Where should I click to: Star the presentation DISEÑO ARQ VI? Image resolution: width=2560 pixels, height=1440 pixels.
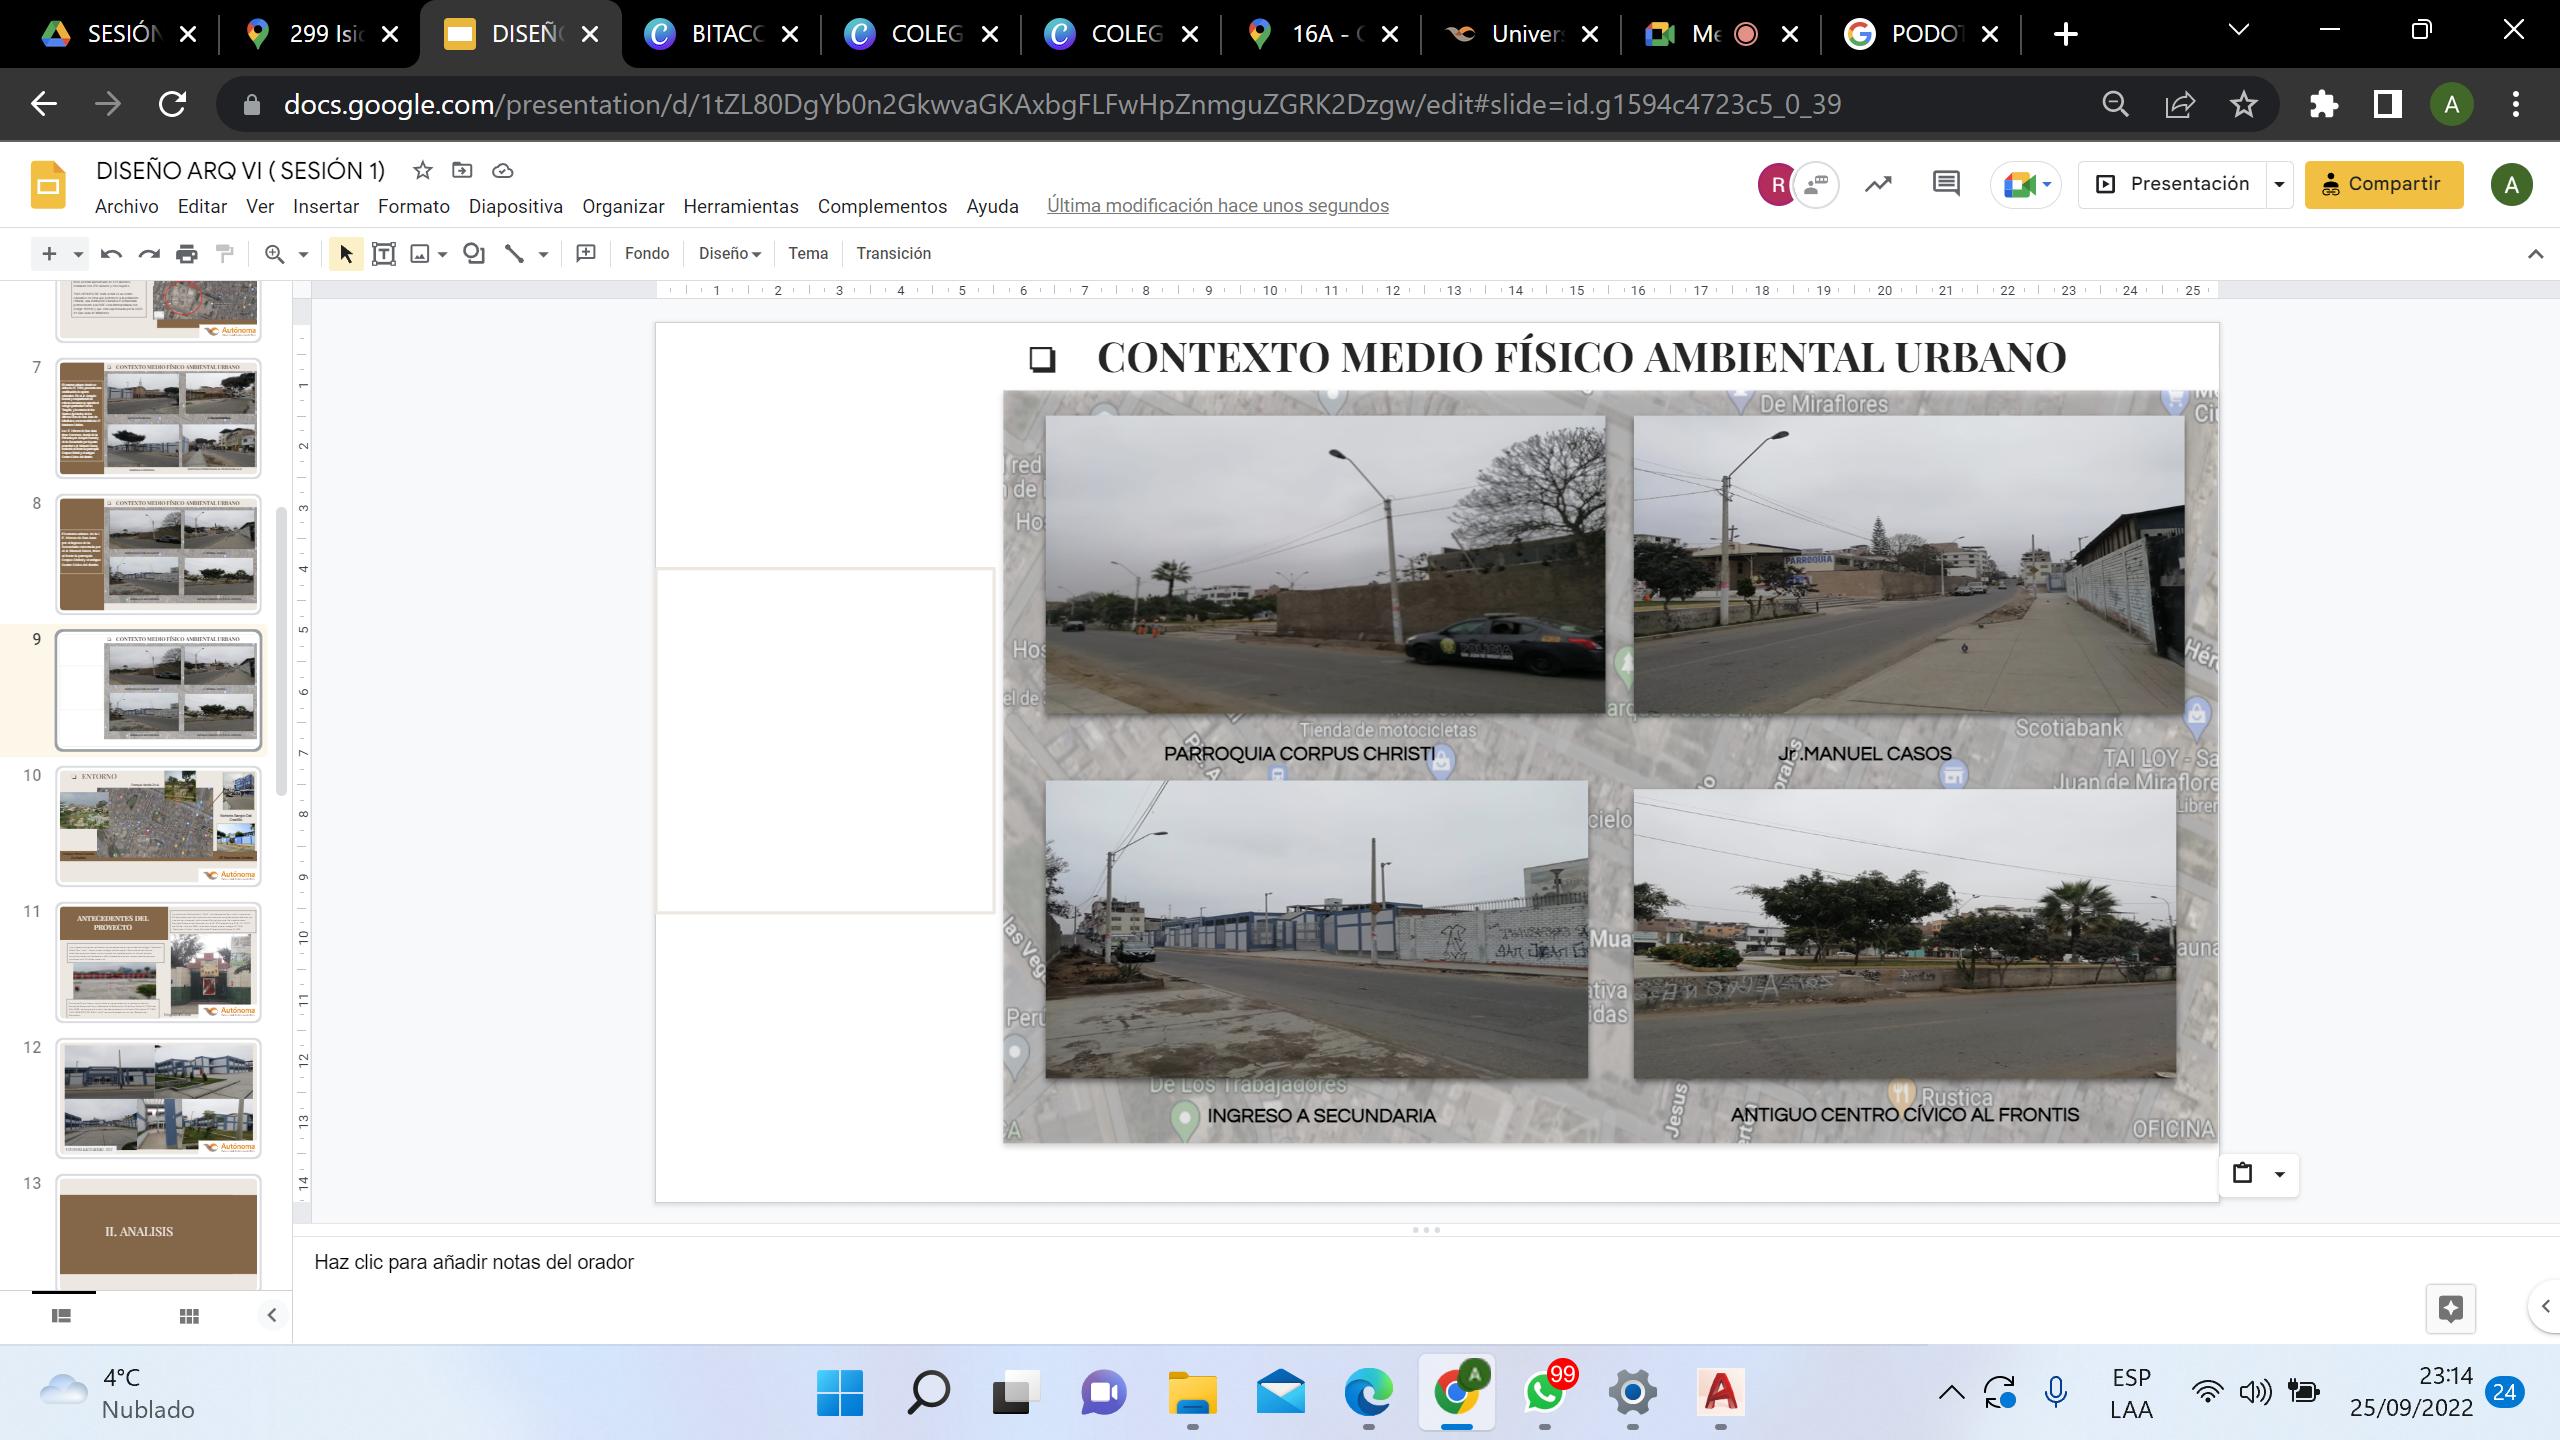(423, 170)
